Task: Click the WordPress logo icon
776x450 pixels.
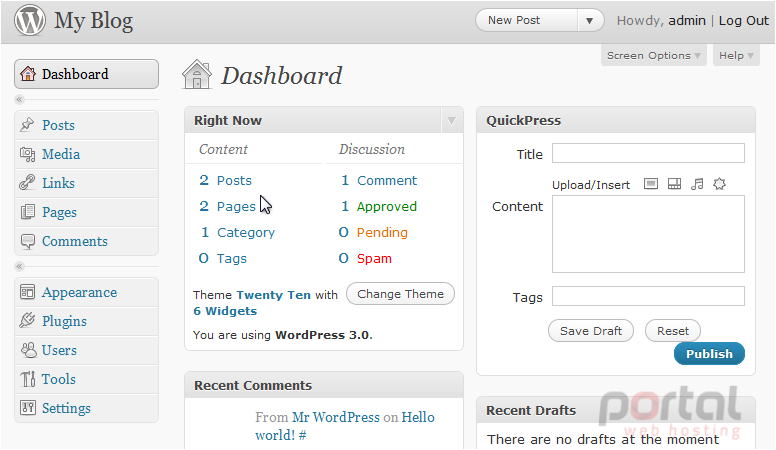Action: pos(30,20)
